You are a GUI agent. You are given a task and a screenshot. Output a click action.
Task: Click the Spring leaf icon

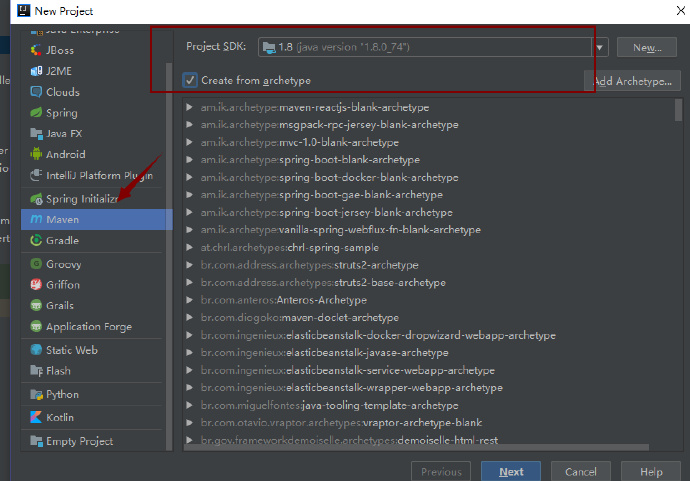coord(36,113)
